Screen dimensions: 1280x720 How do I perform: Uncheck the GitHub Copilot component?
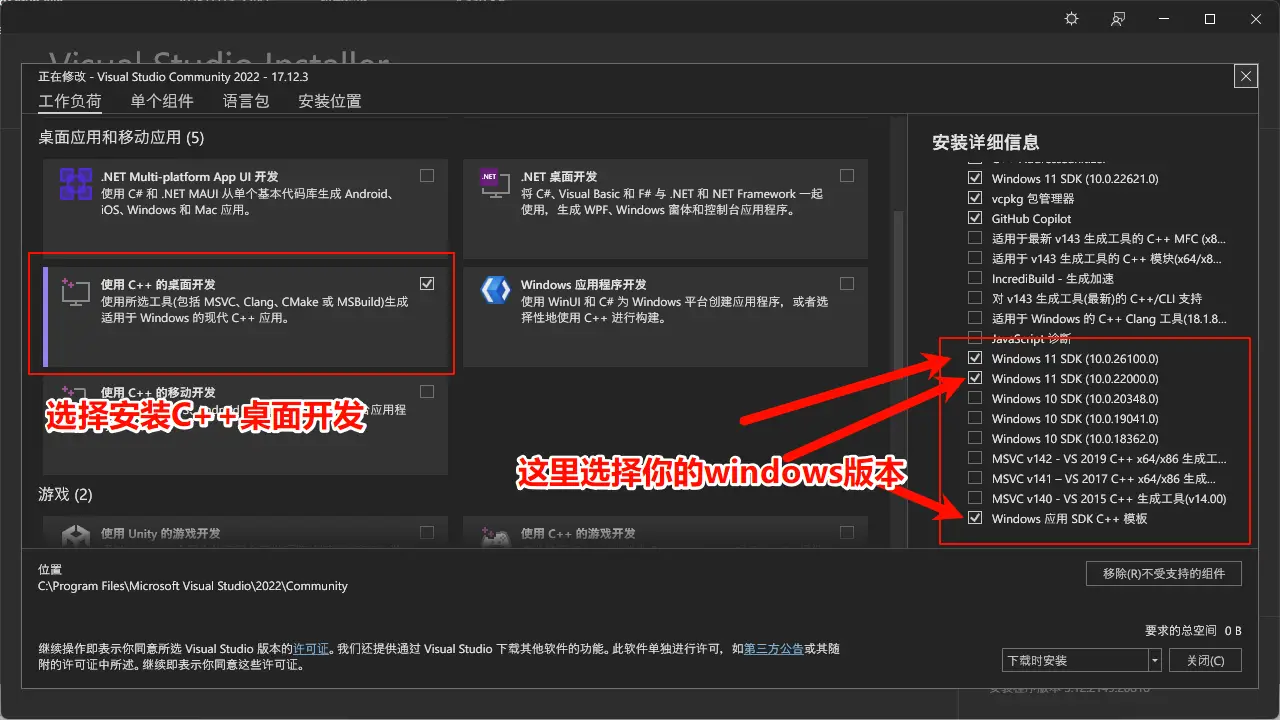click(975, 218)
